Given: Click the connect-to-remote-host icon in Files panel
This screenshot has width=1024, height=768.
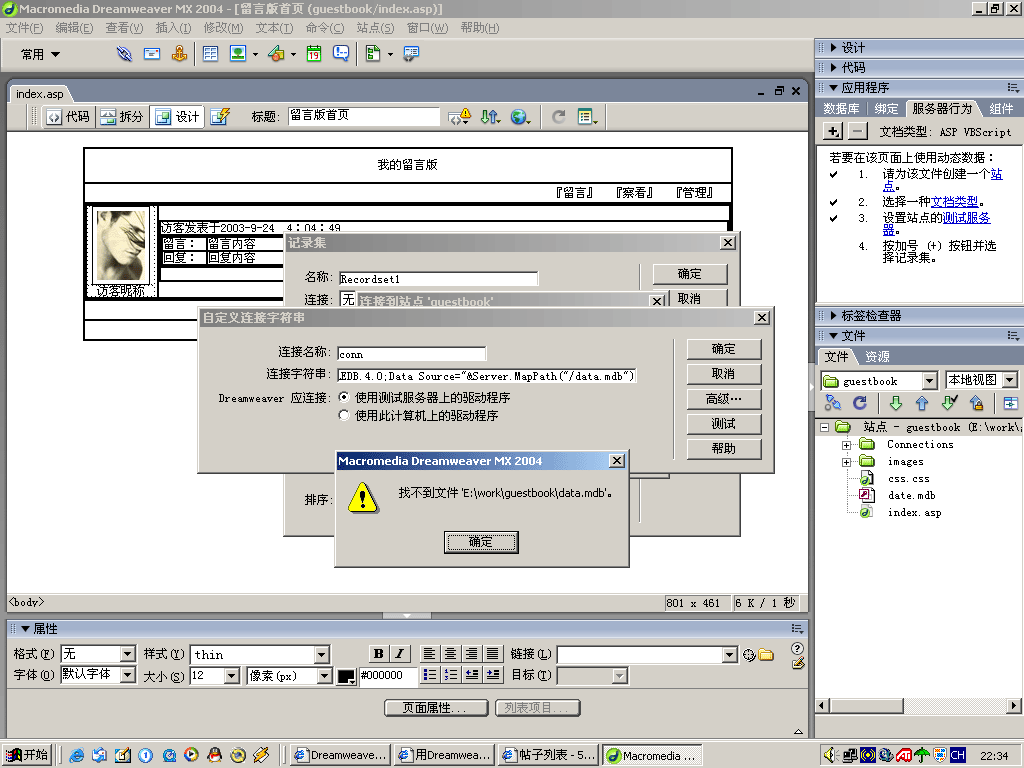Looking at the screenshot, I should click(x=833, y=403).
